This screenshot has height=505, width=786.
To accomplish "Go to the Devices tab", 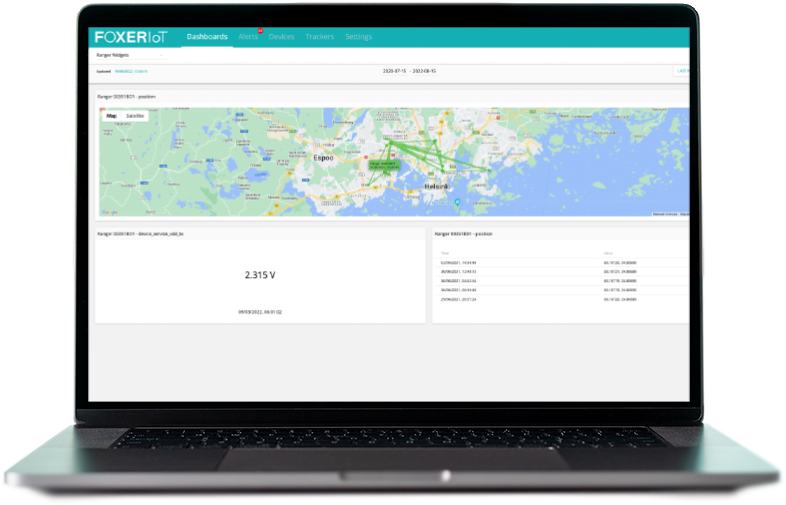I will tap(281, 37).
